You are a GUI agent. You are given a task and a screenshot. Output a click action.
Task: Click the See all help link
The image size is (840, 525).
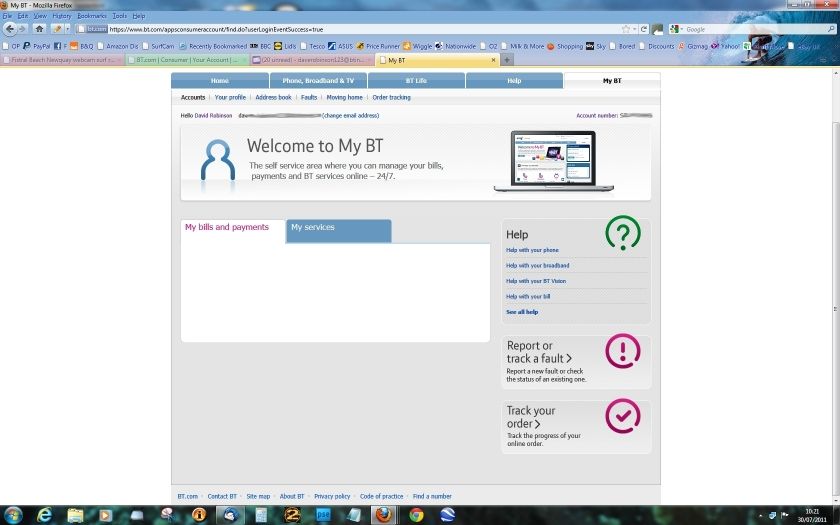(522, 312)
